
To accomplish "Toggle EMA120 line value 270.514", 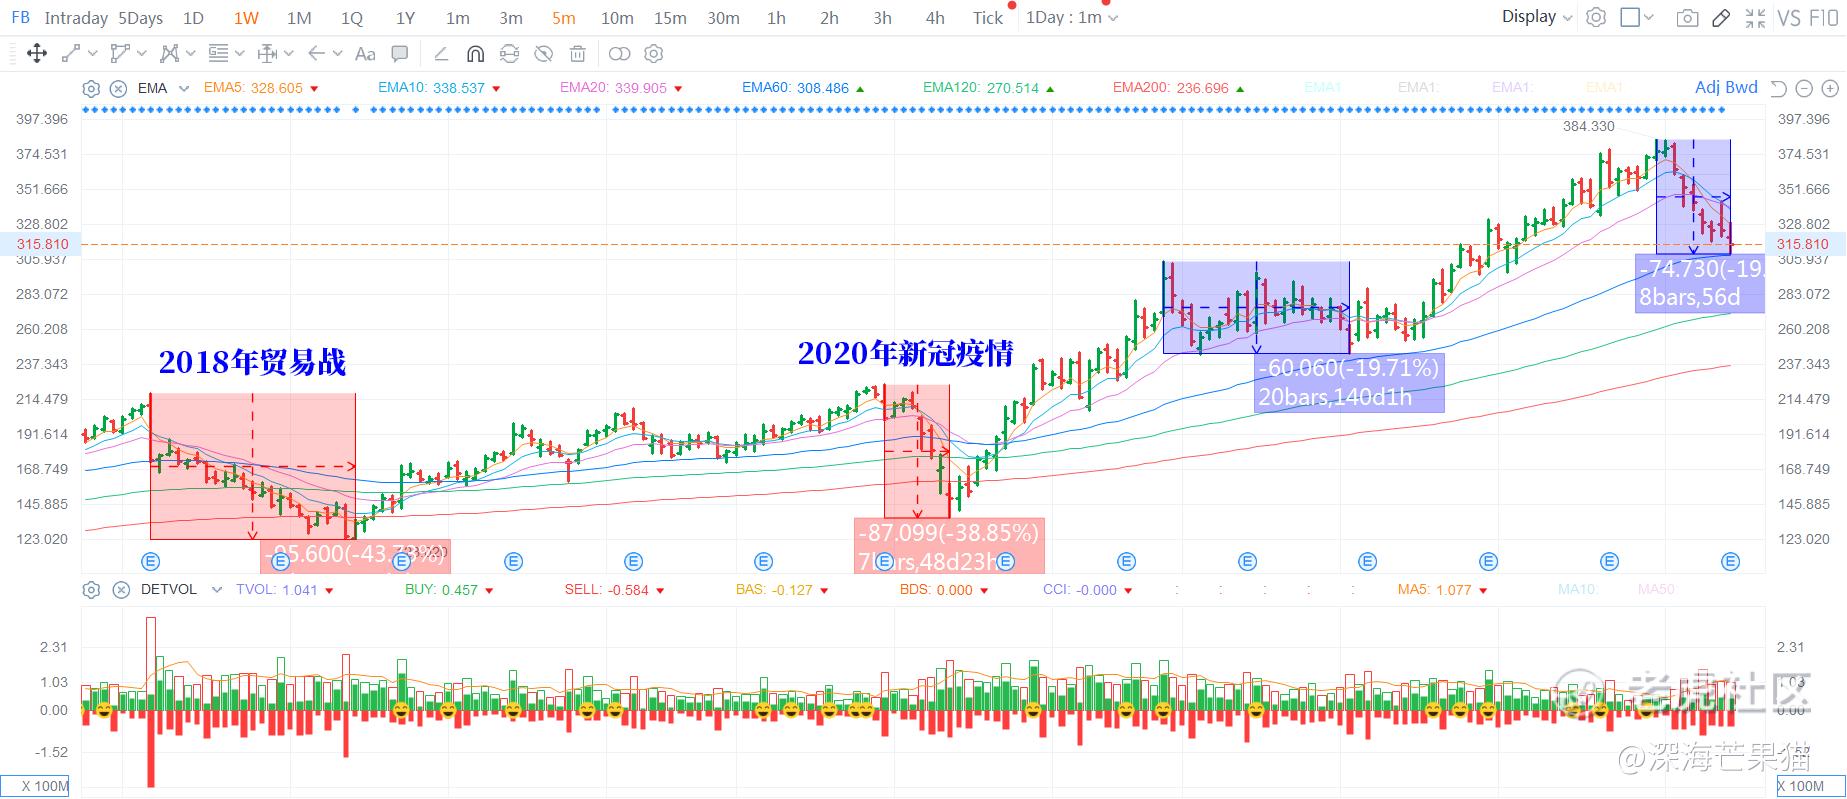I will coord(988,88).
